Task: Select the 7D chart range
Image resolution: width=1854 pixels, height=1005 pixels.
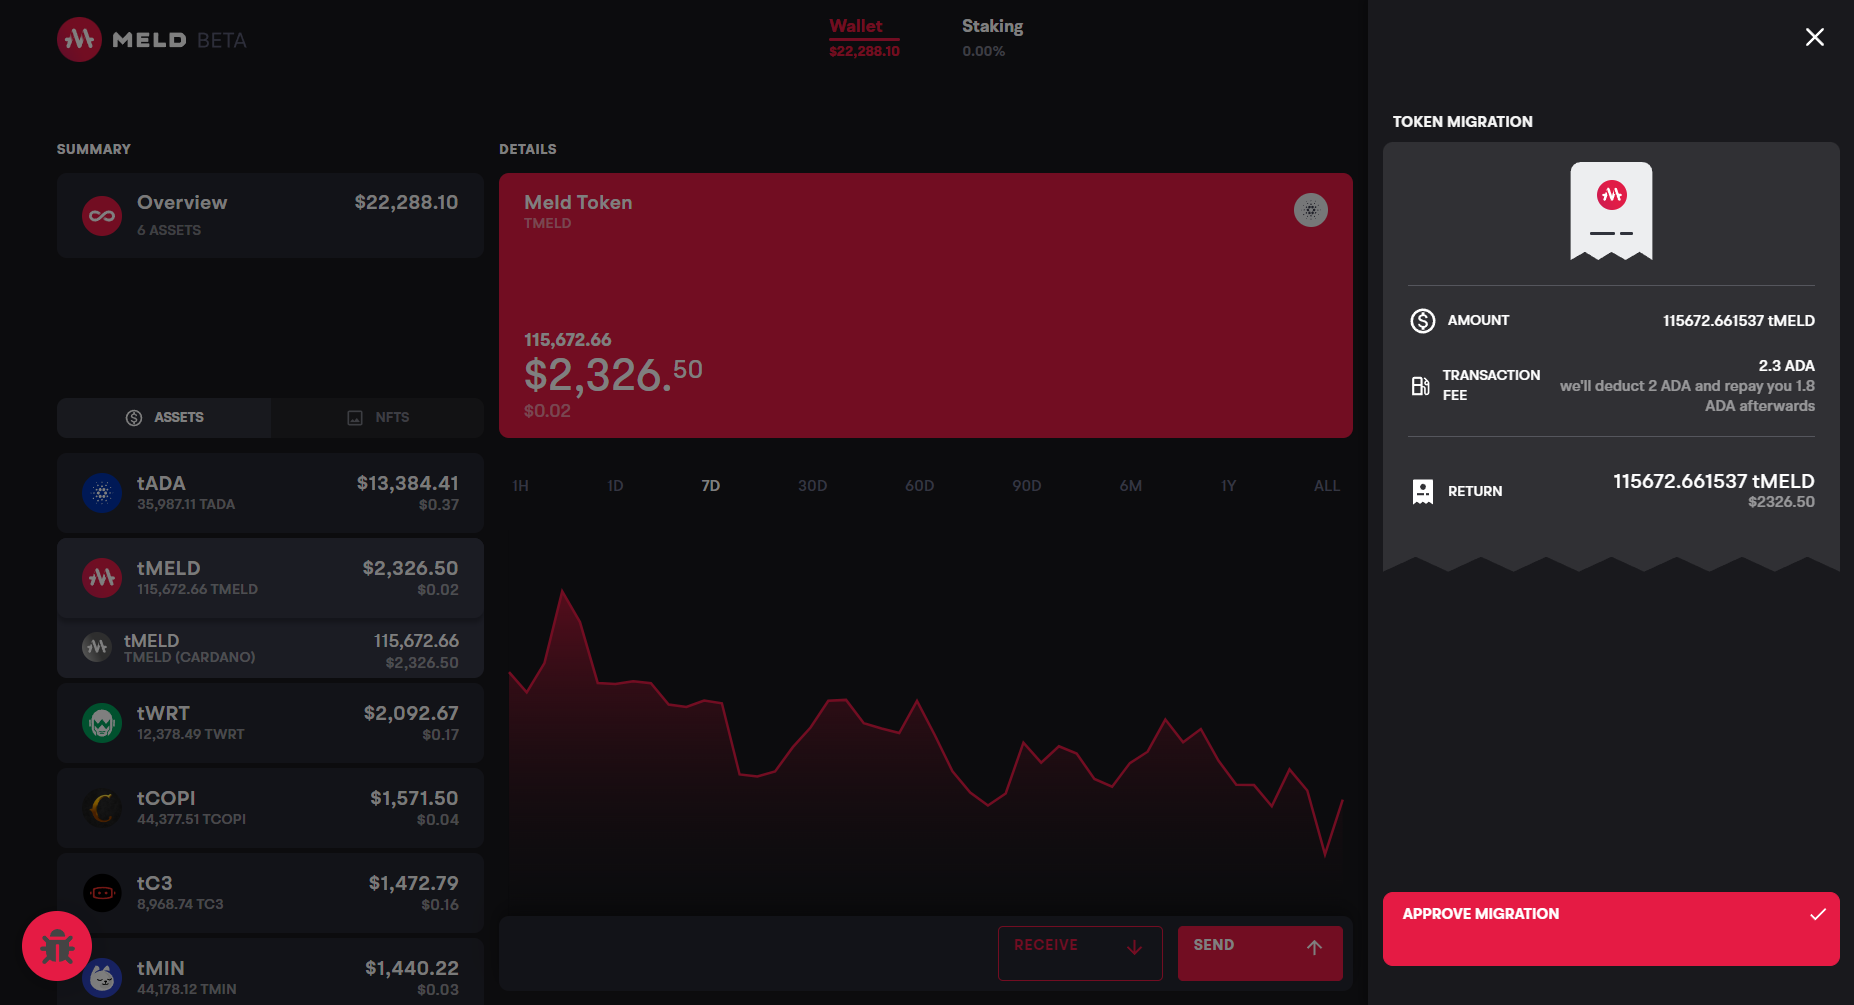Action: pos(710,486)
